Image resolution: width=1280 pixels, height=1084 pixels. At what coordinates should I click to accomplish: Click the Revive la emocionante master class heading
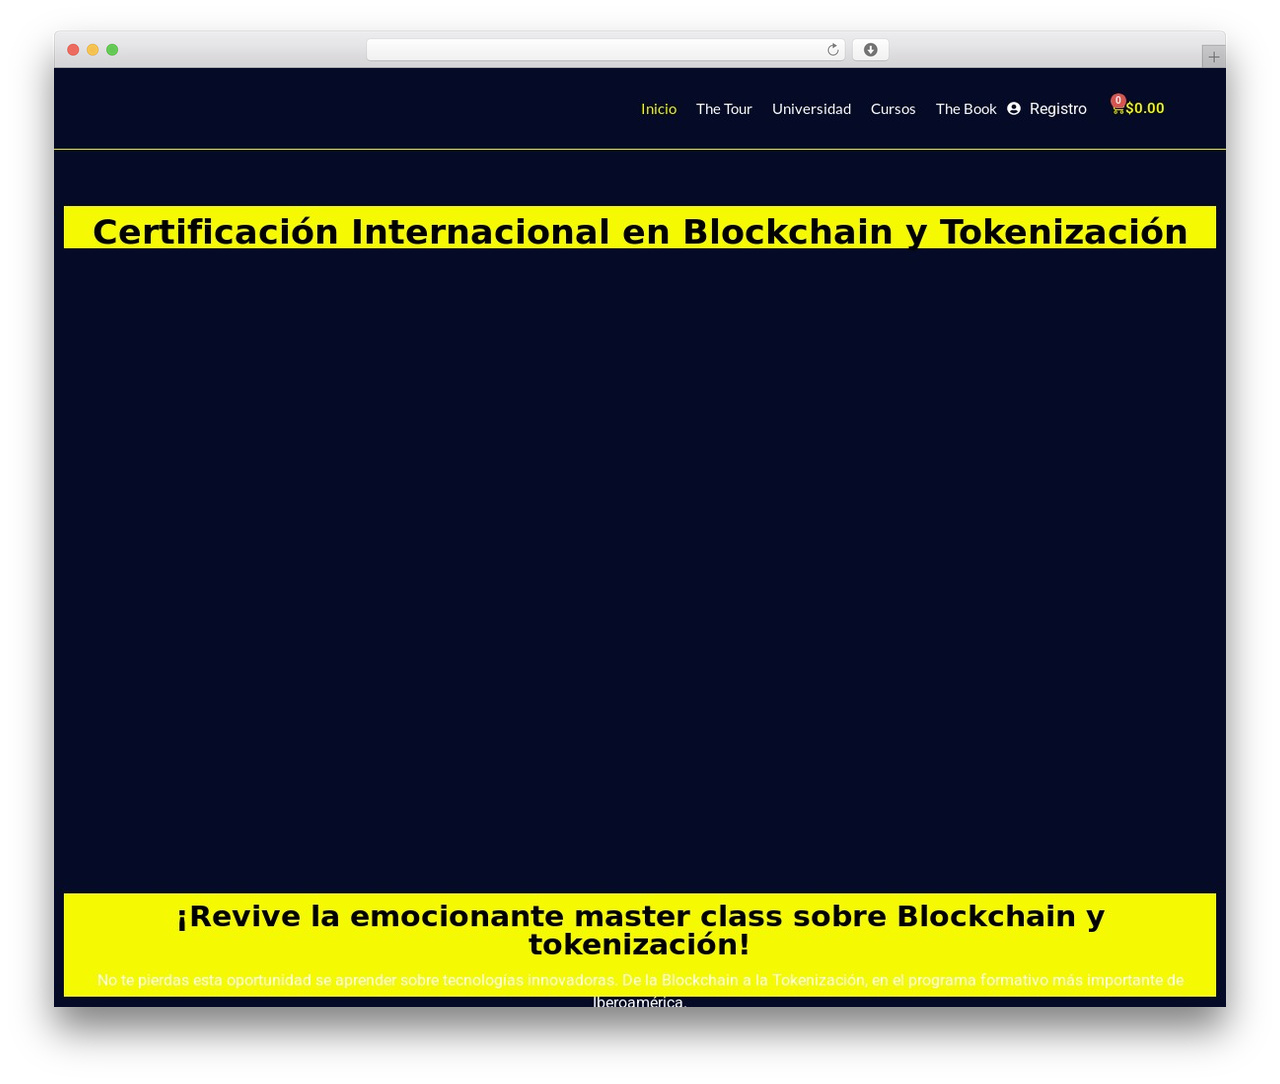click(x=640, y=930)
